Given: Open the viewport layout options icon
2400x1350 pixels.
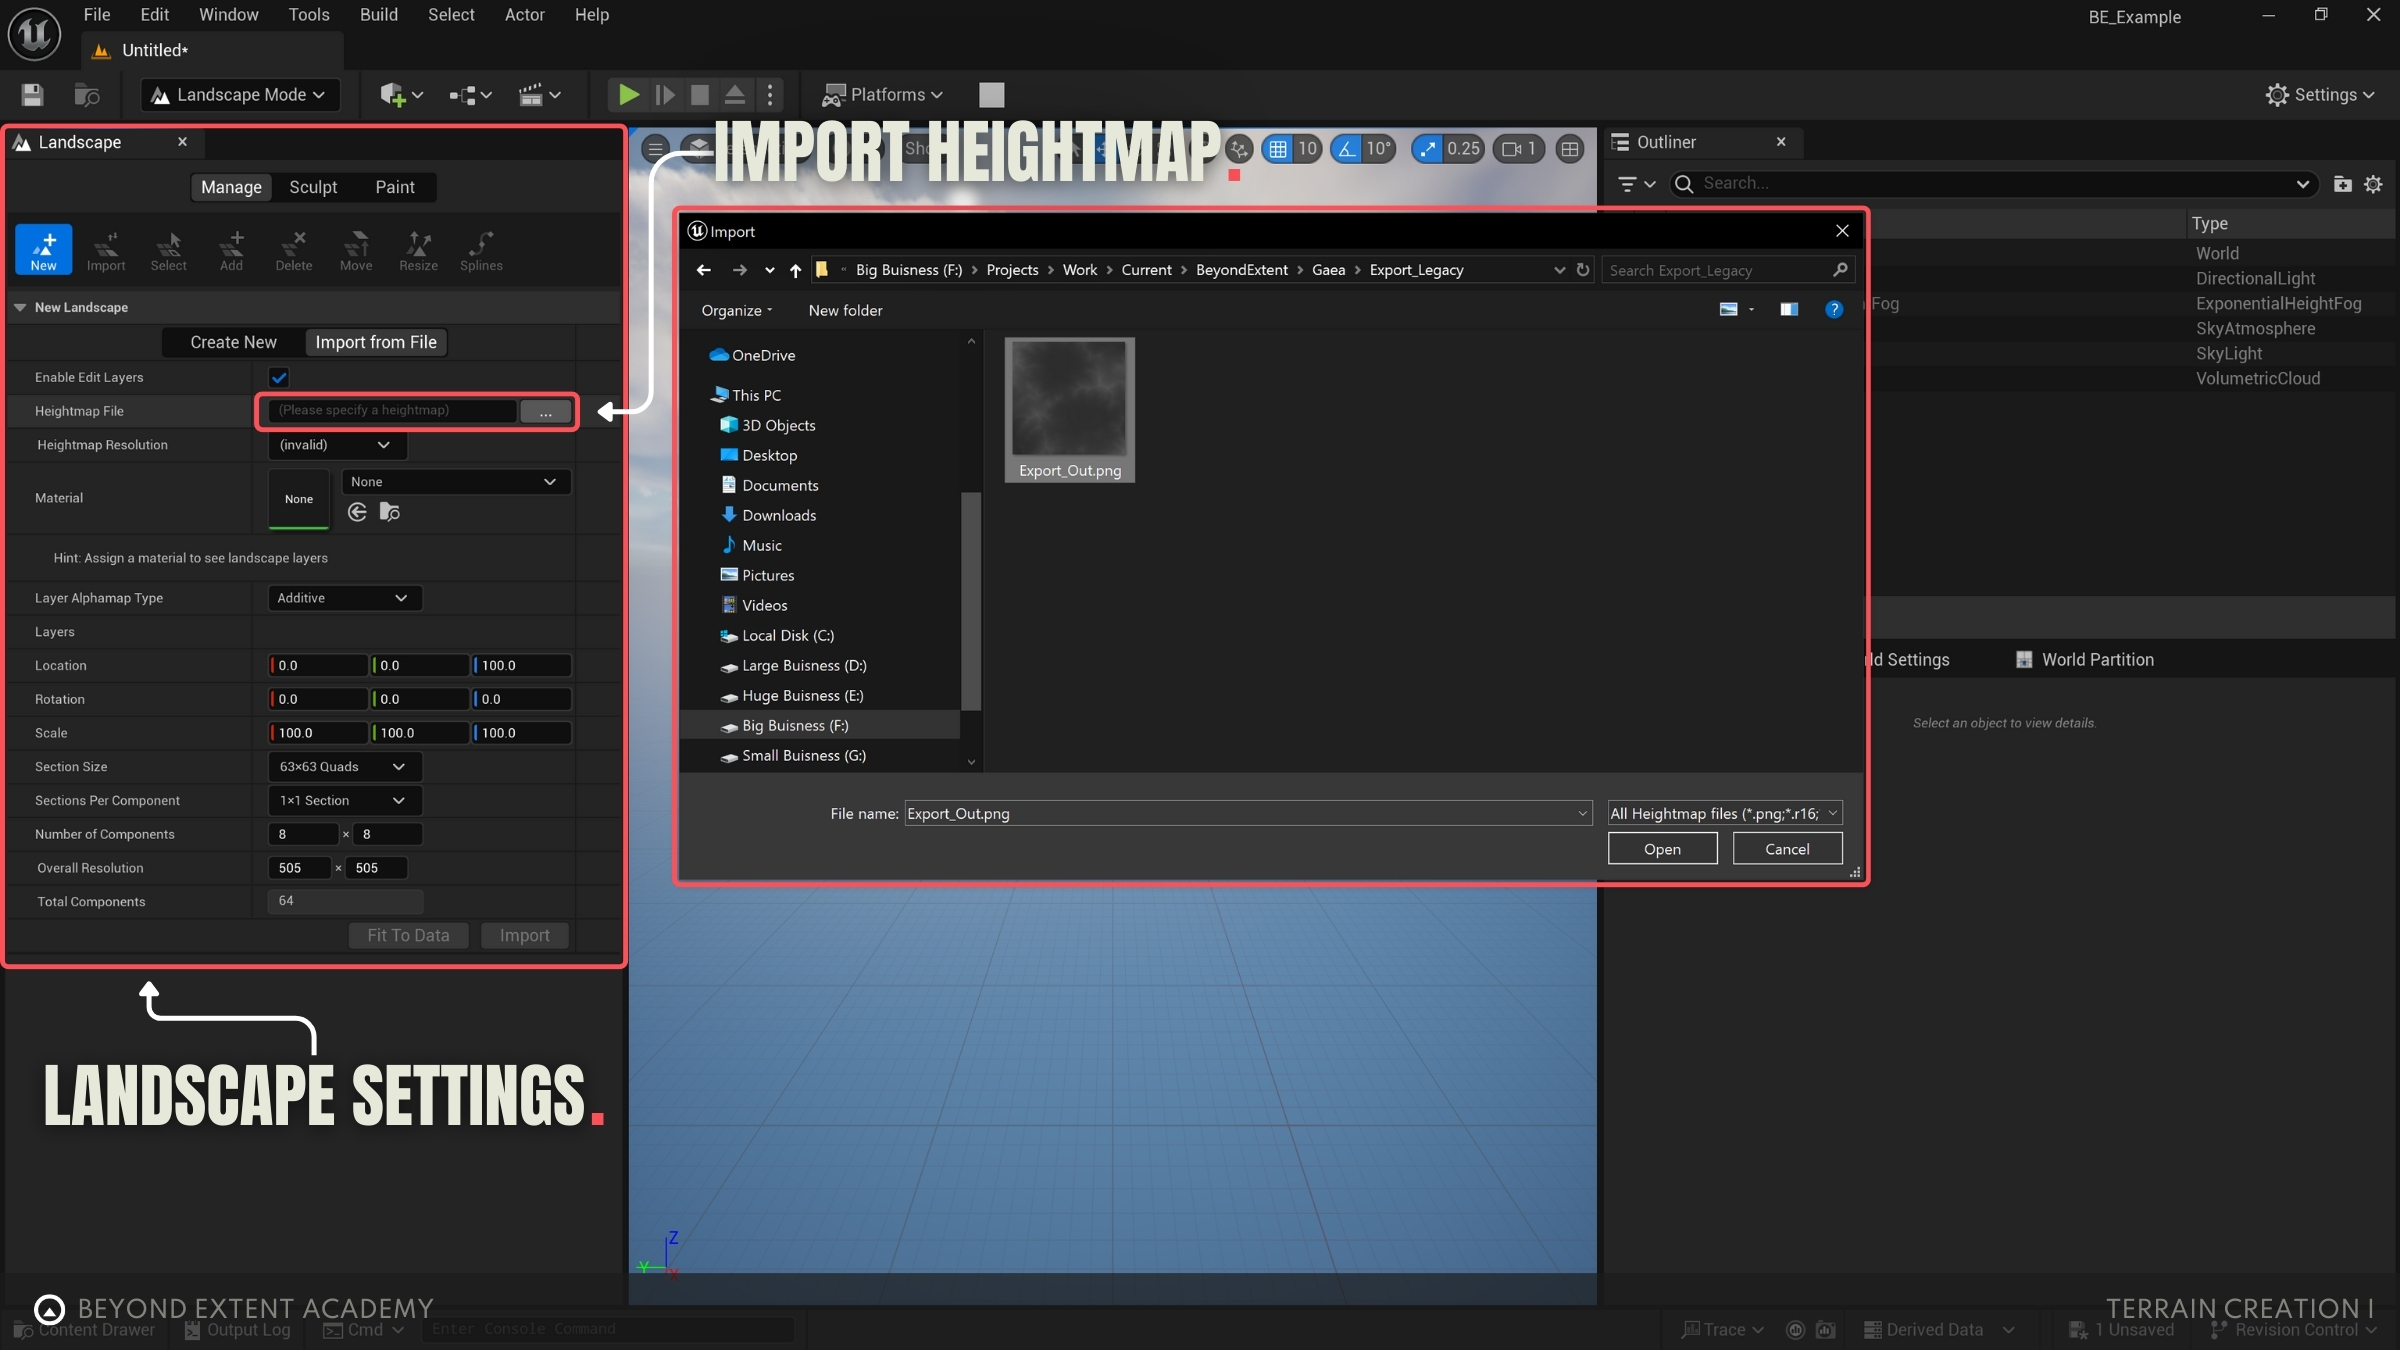Looking at the screenshot, I should [x=1570, y=149].
